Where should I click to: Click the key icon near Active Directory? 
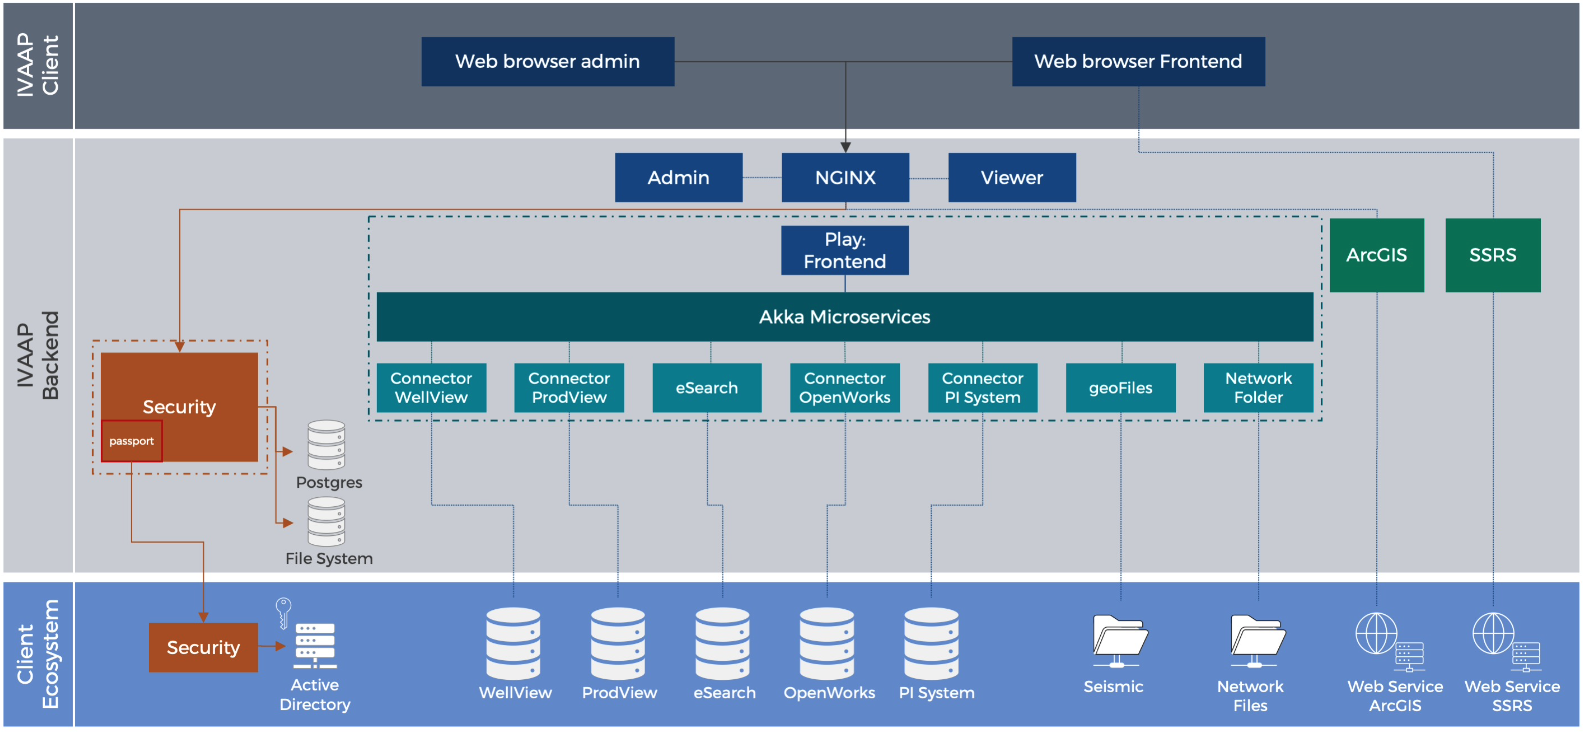point(283,612)
